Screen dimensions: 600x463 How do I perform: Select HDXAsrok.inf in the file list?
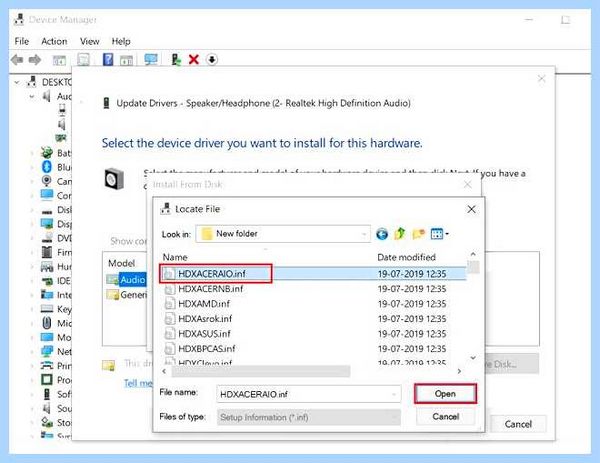(x=313, y=318)
